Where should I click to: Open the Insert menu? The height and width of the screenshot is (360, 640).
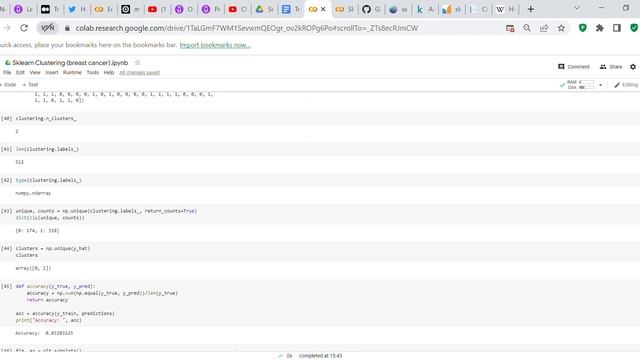pos(52,72)
